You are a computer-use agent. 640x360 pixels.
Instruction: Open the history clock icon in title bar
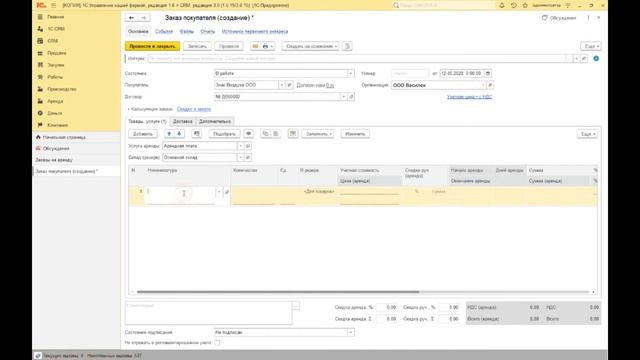click(513, 5)
